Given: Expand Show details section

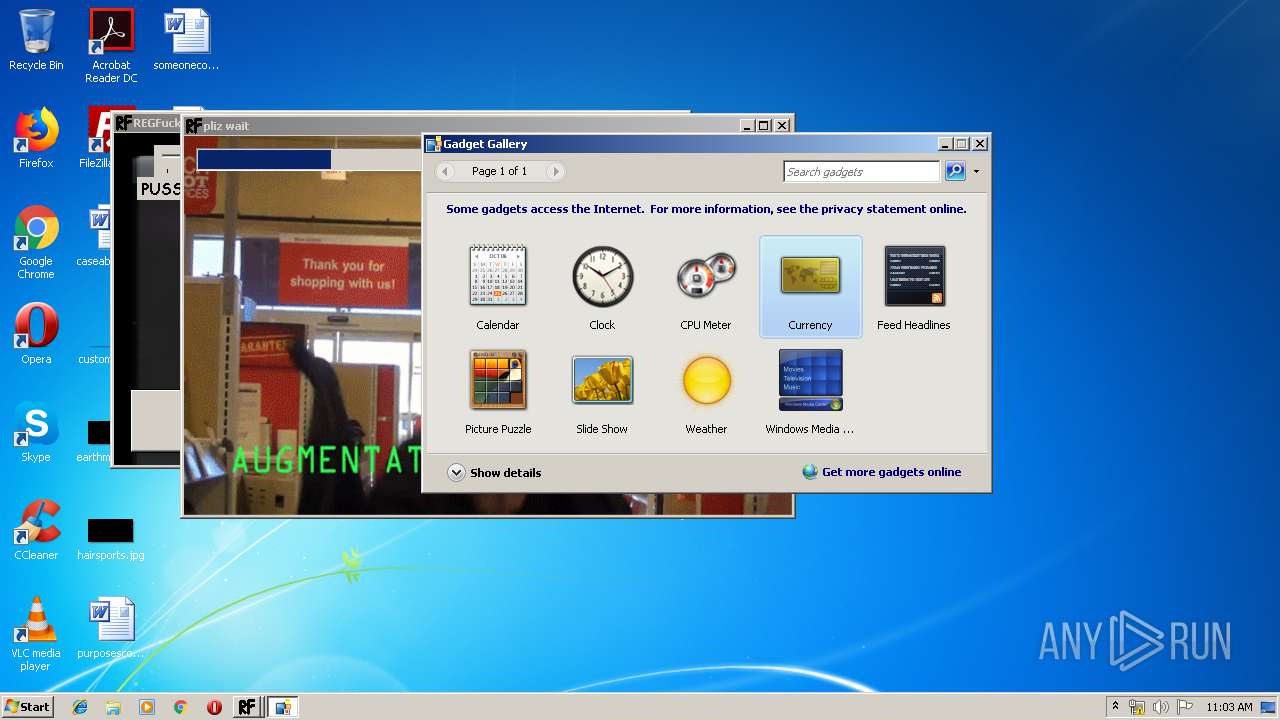Looking at the screenshot, I should (x=494, y=473).
